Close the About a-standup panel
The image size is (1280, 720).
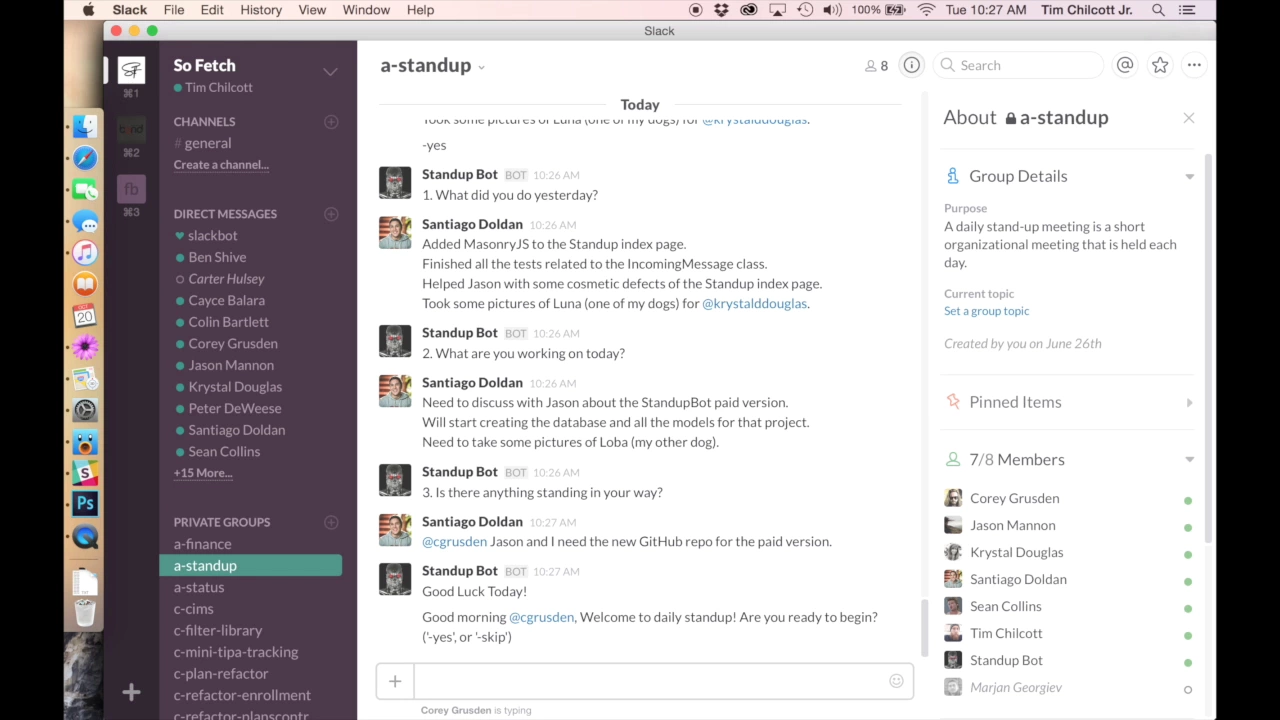pyautogui.click(x=1189, y=118)
